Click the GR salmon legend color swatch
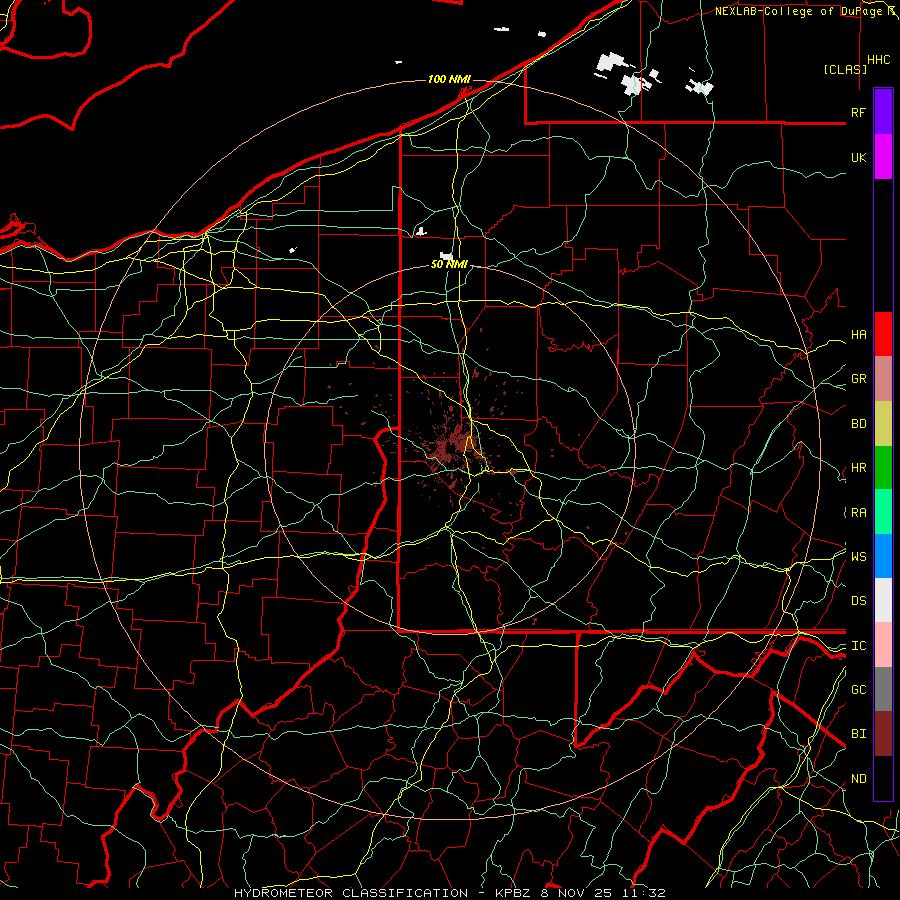Viewport: 900px width, 900px height. click(x=883, y=378)
